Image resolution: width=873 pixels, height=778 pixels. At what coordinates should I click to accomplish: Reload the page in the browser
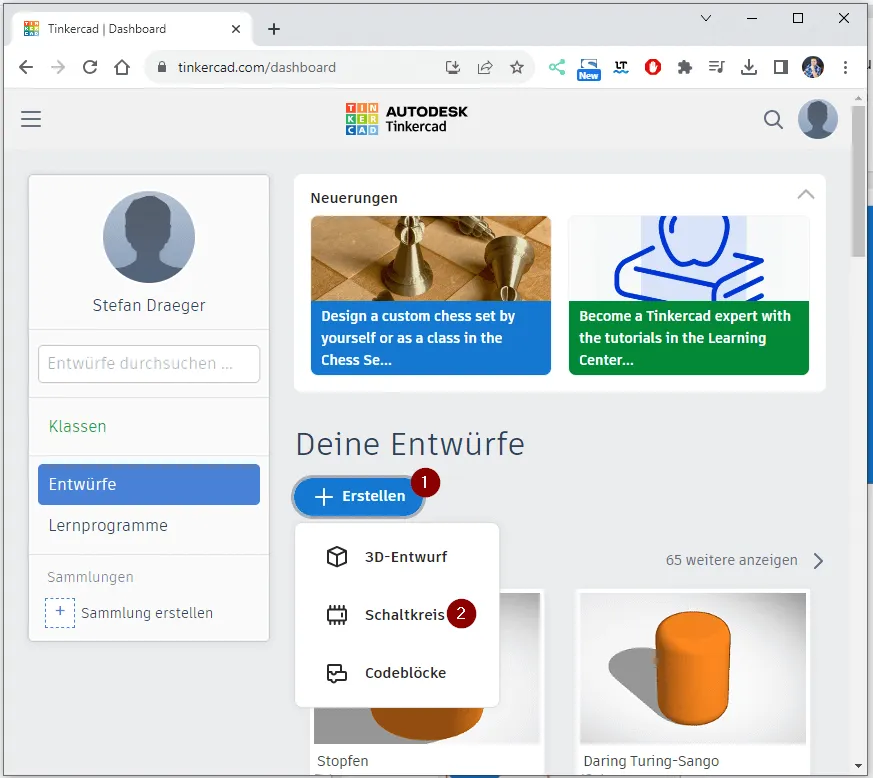click(x=90, y=68)
